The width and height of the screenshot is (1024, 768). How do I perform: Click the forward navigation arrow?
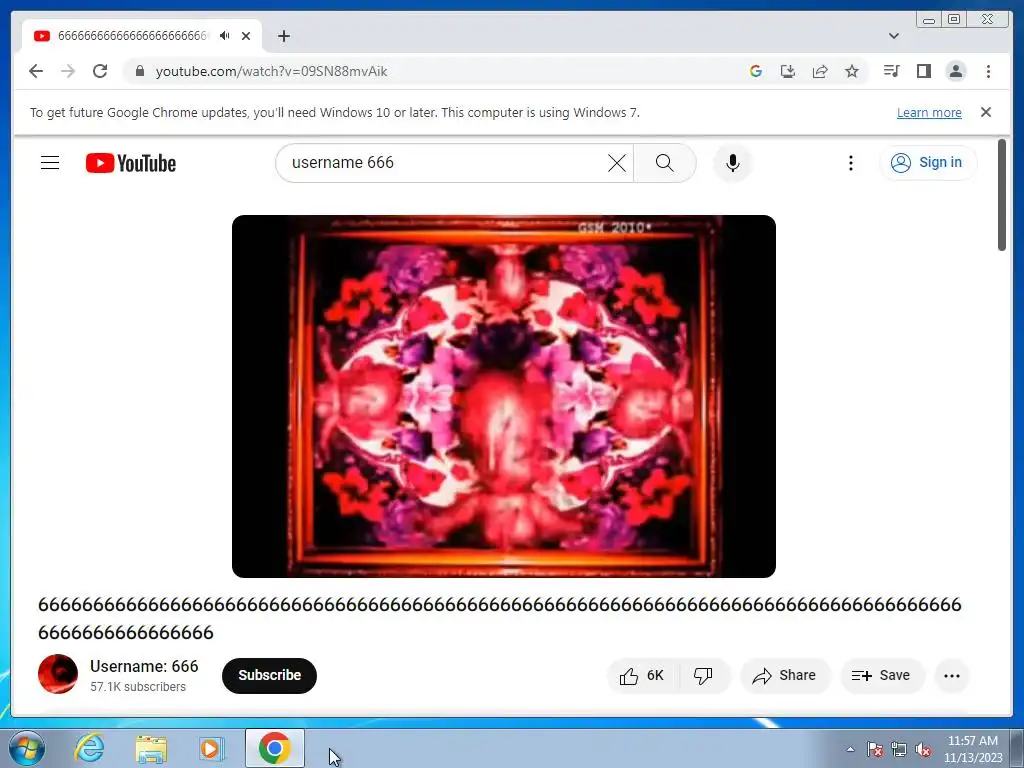click(x=68, y=71)
